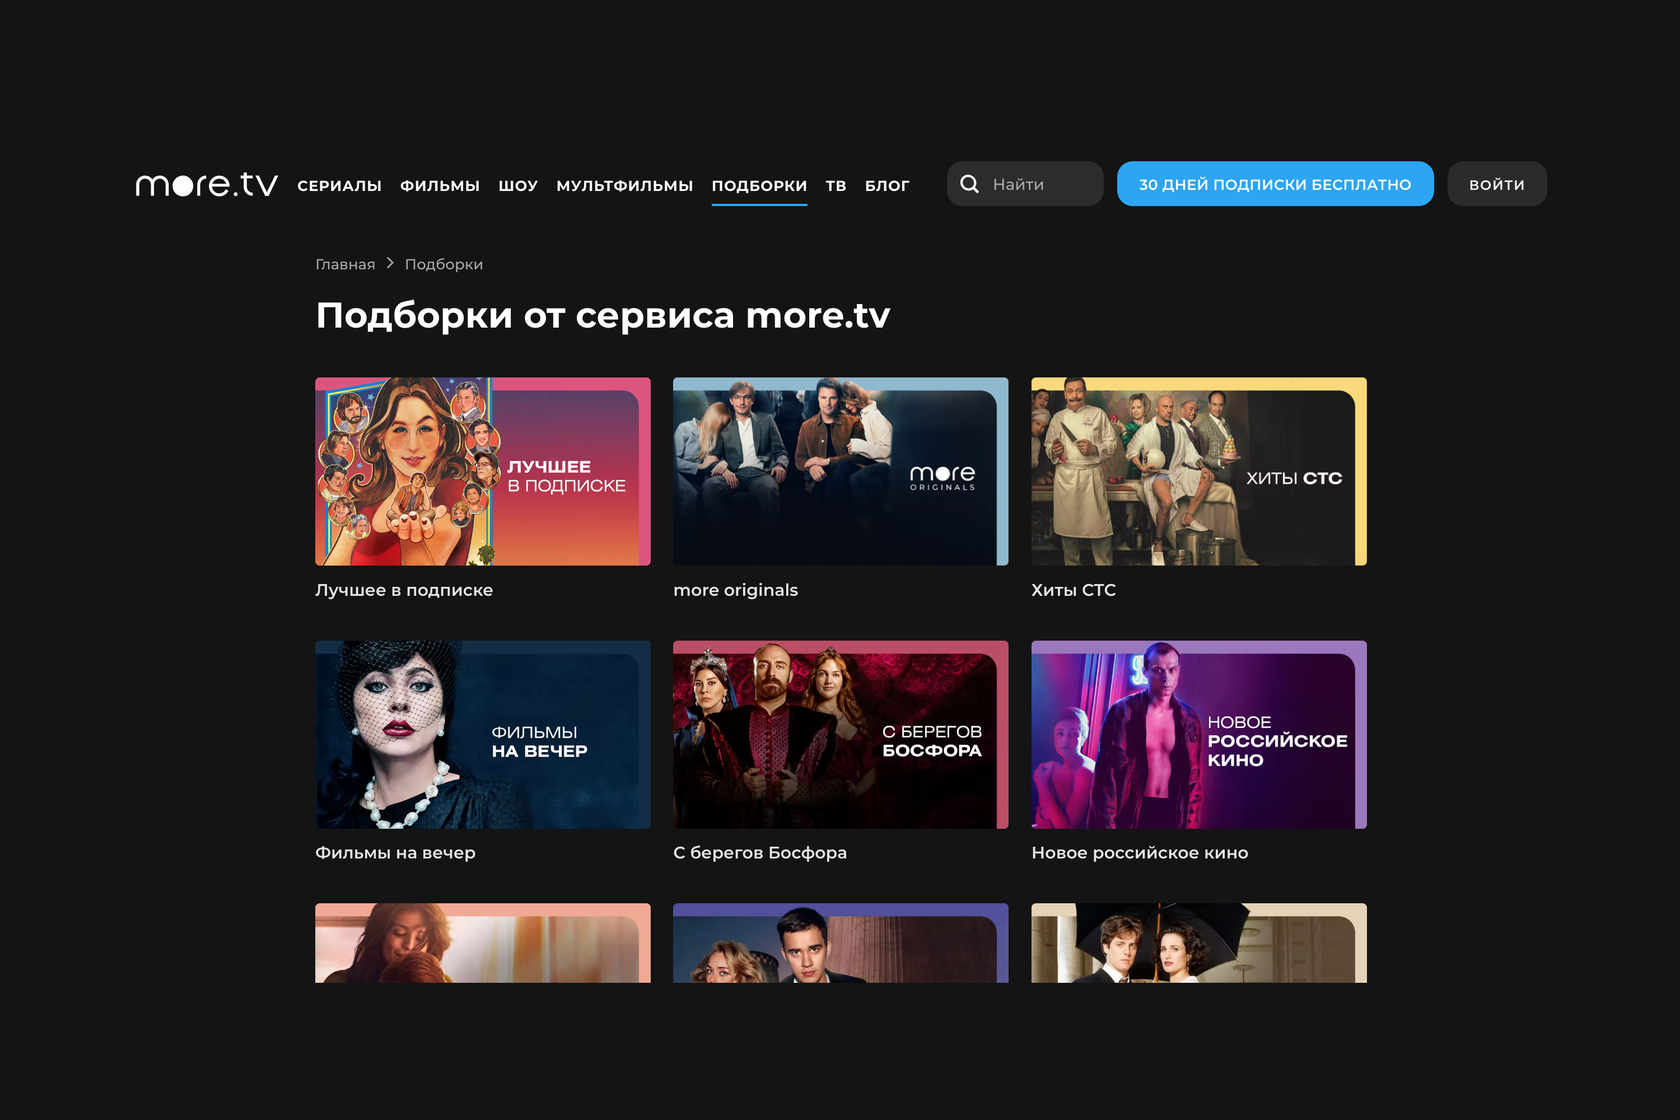Click the Войти login button
The image size is (1680, 1120).
coord(1497,184)
